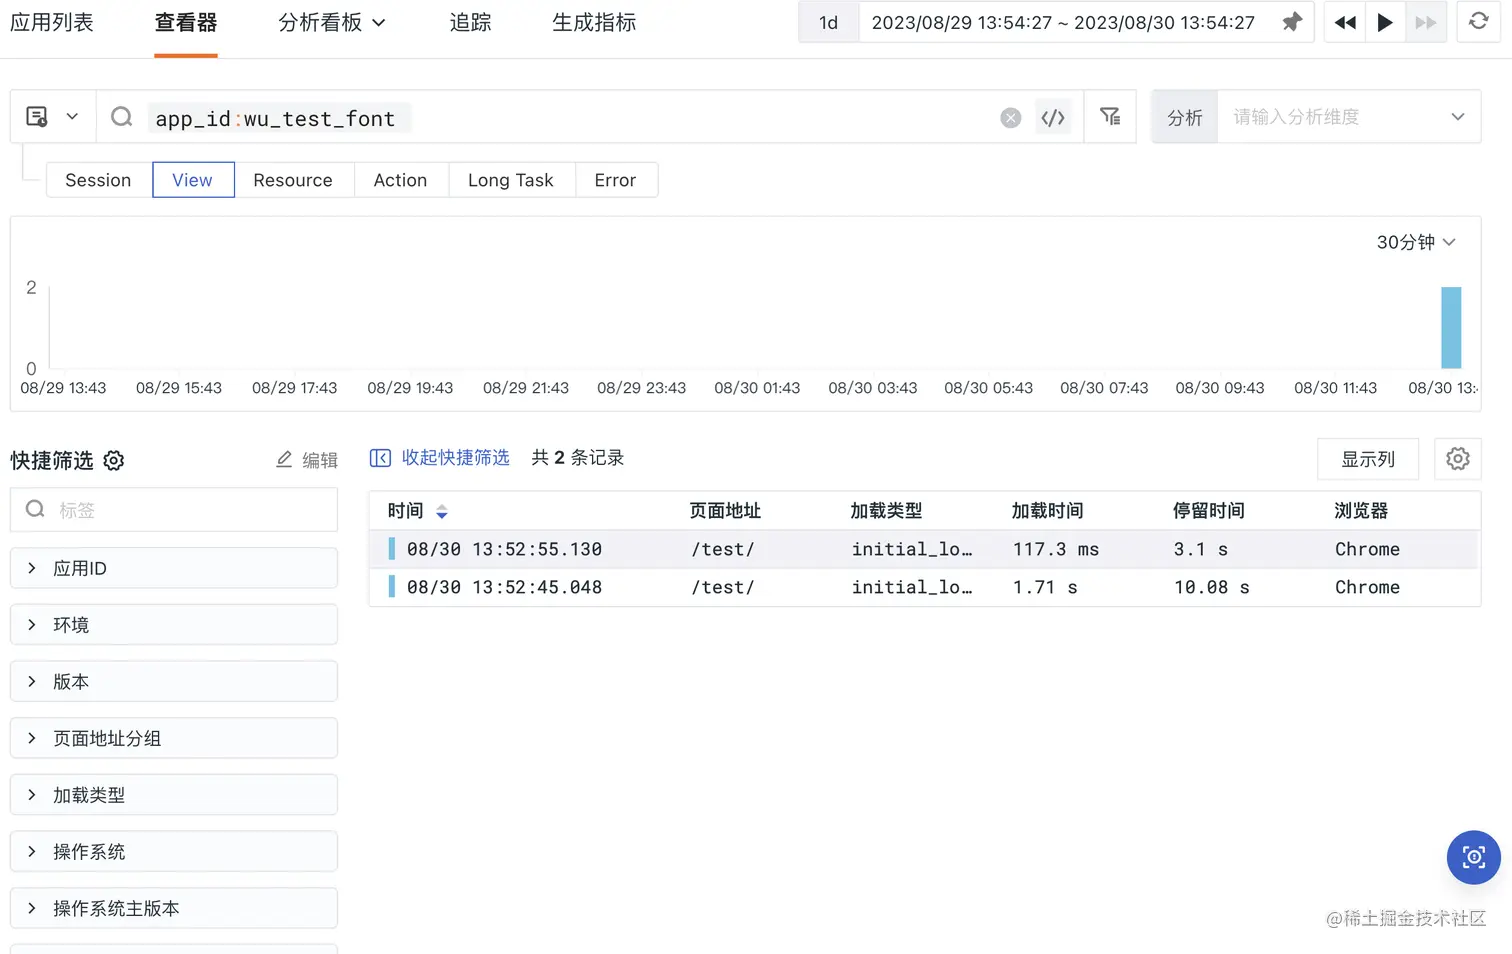Viewport: 1512px width, 954px height.
Task: Switch to code query mode
Action: click(x=1053, y=118)
